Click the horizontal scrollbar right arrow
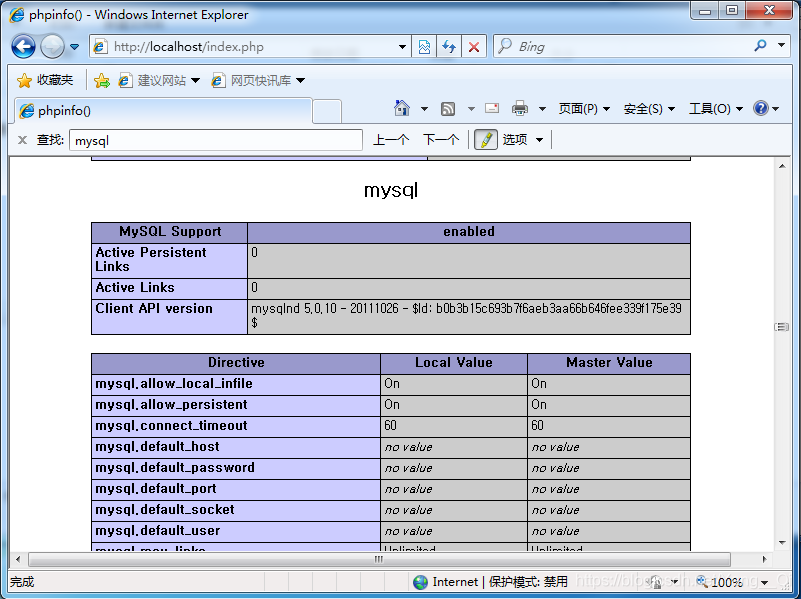The image size is (801, 599). 764,559
